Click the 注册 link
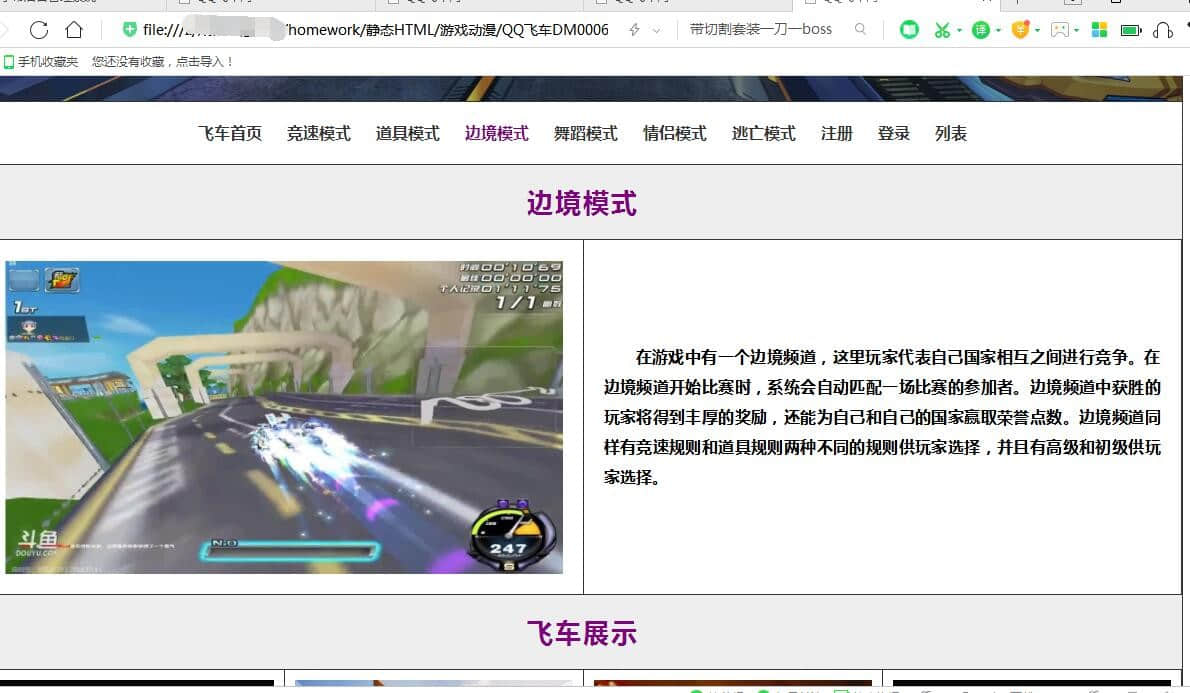 pyautogui.click(x=836, y=133)
